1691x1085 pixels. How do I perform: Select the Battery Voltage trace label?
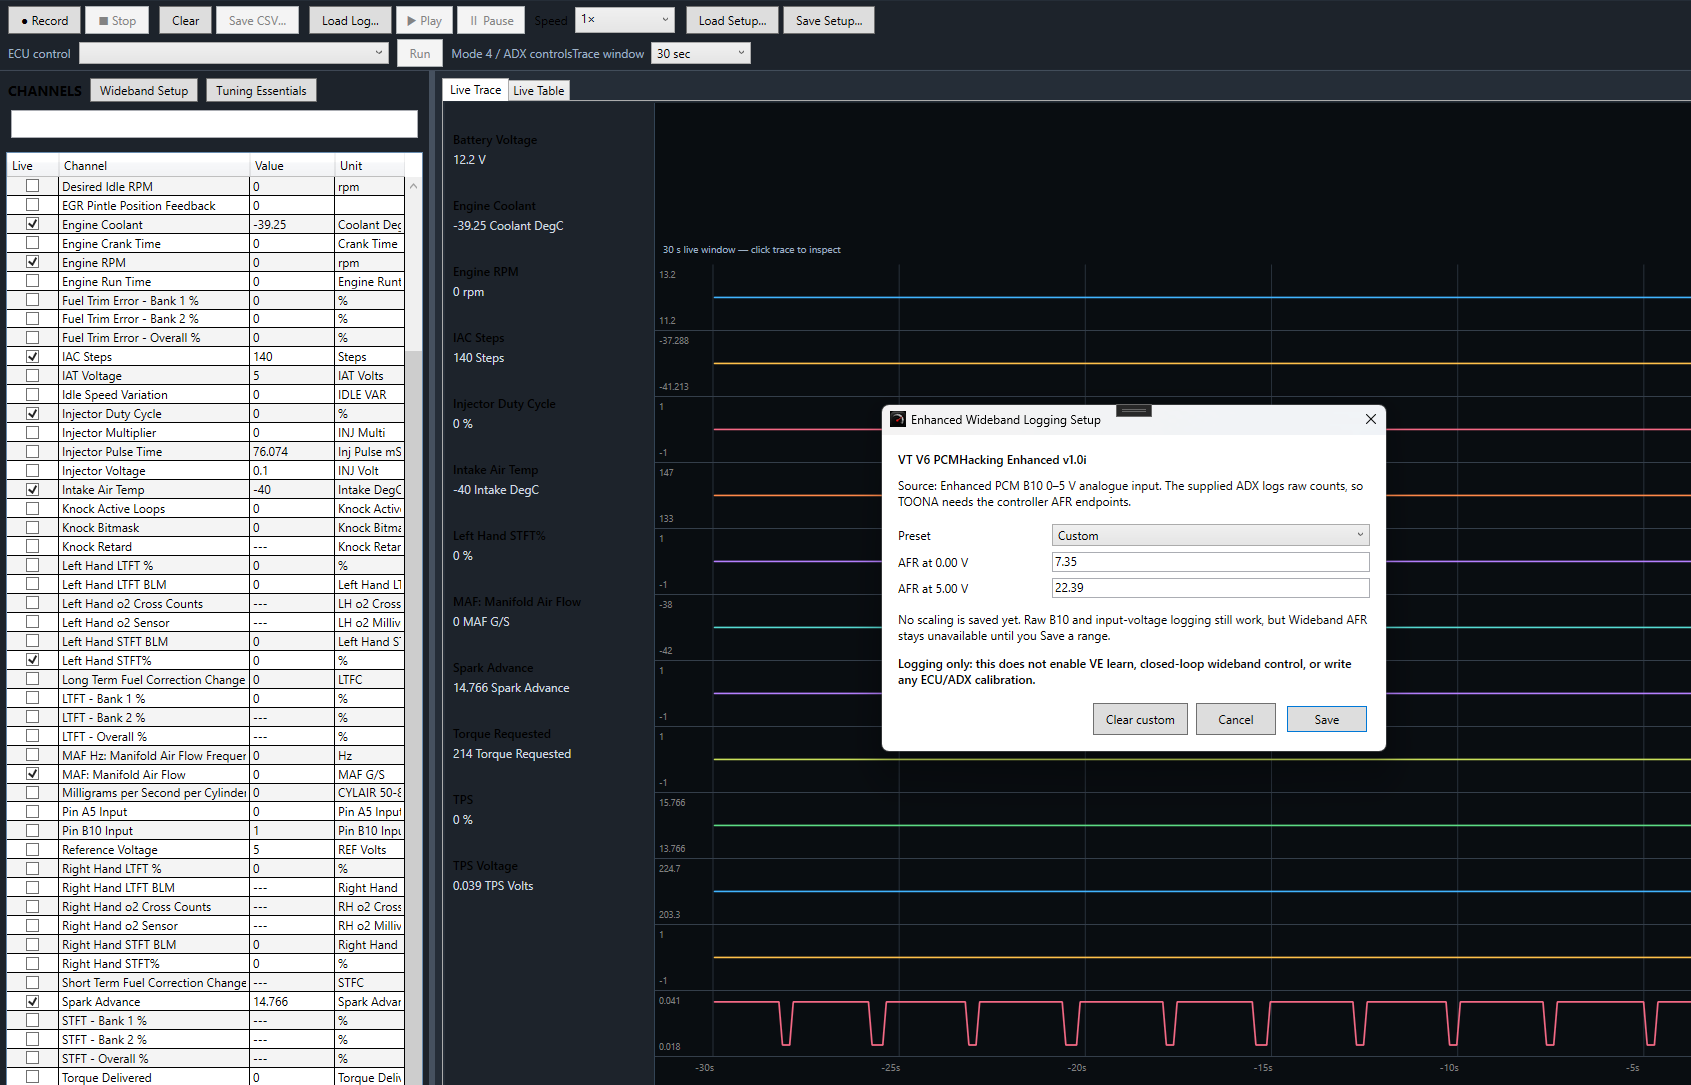point(495,140)
